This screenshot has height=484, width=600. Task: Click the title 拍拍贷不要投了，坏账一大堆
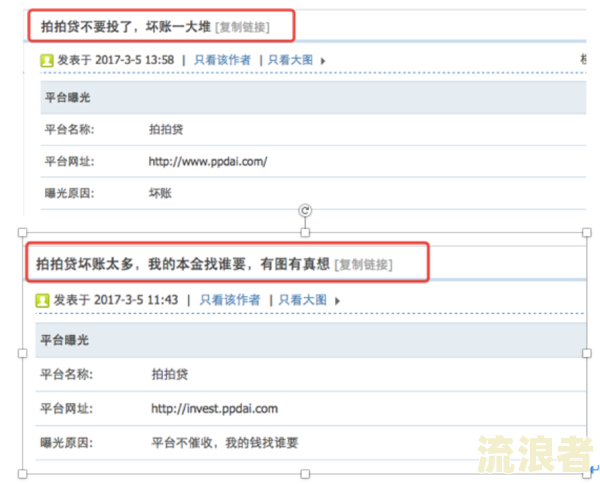pos(126,27)
